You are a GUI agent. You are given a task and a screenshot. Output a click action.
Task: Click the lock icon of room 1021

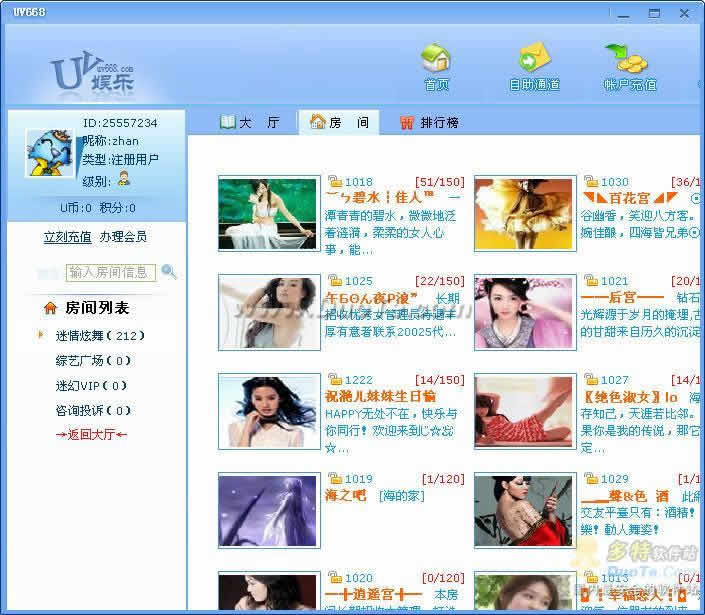tap(591, 281)
